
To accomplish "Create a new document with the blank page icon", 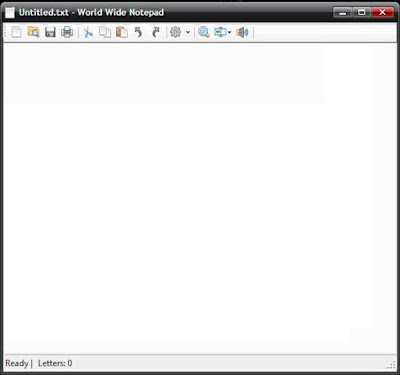I will (x=16, y=32).
